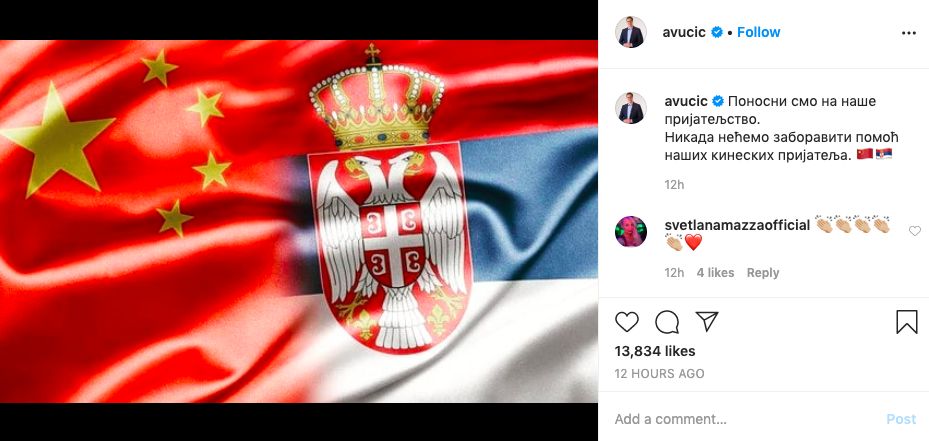Viewport: 929px width, 441px height.
Task: Save the post with bookmark icon
Action: coord(906,322)
